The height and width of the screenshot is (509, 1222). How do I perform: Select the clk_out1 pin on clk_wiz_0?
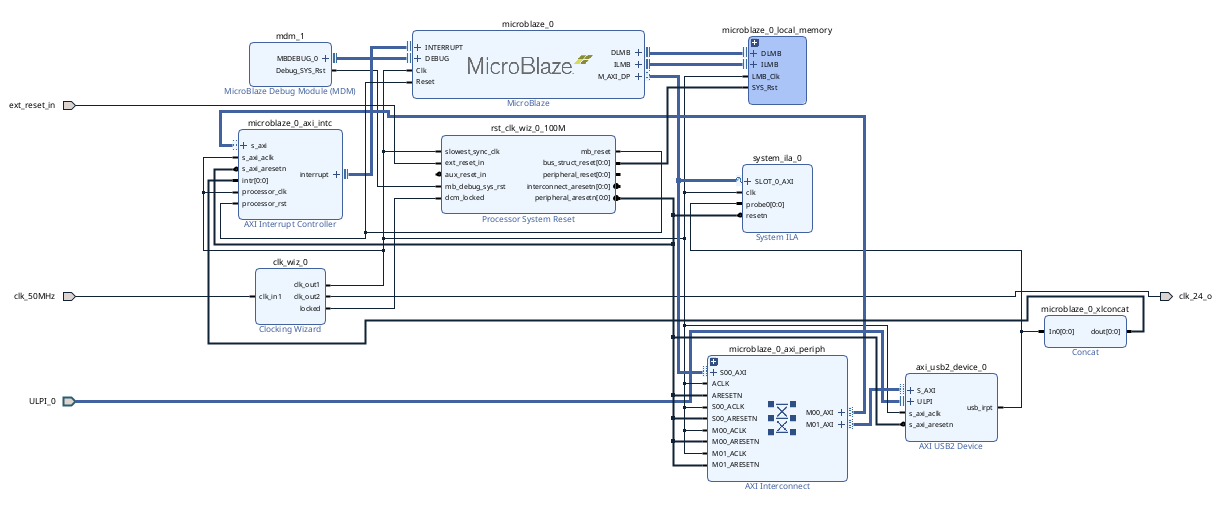(x=307, y=285)
